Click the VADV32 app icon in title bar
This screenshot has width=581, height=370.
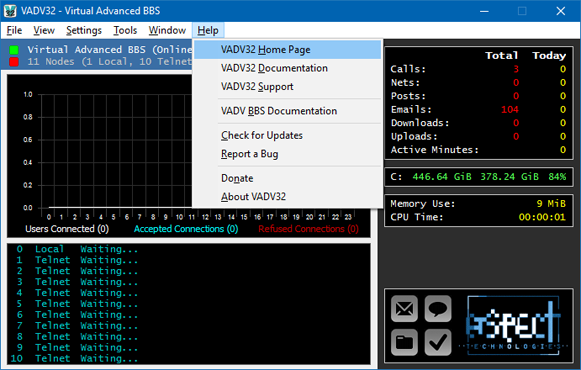10,11
